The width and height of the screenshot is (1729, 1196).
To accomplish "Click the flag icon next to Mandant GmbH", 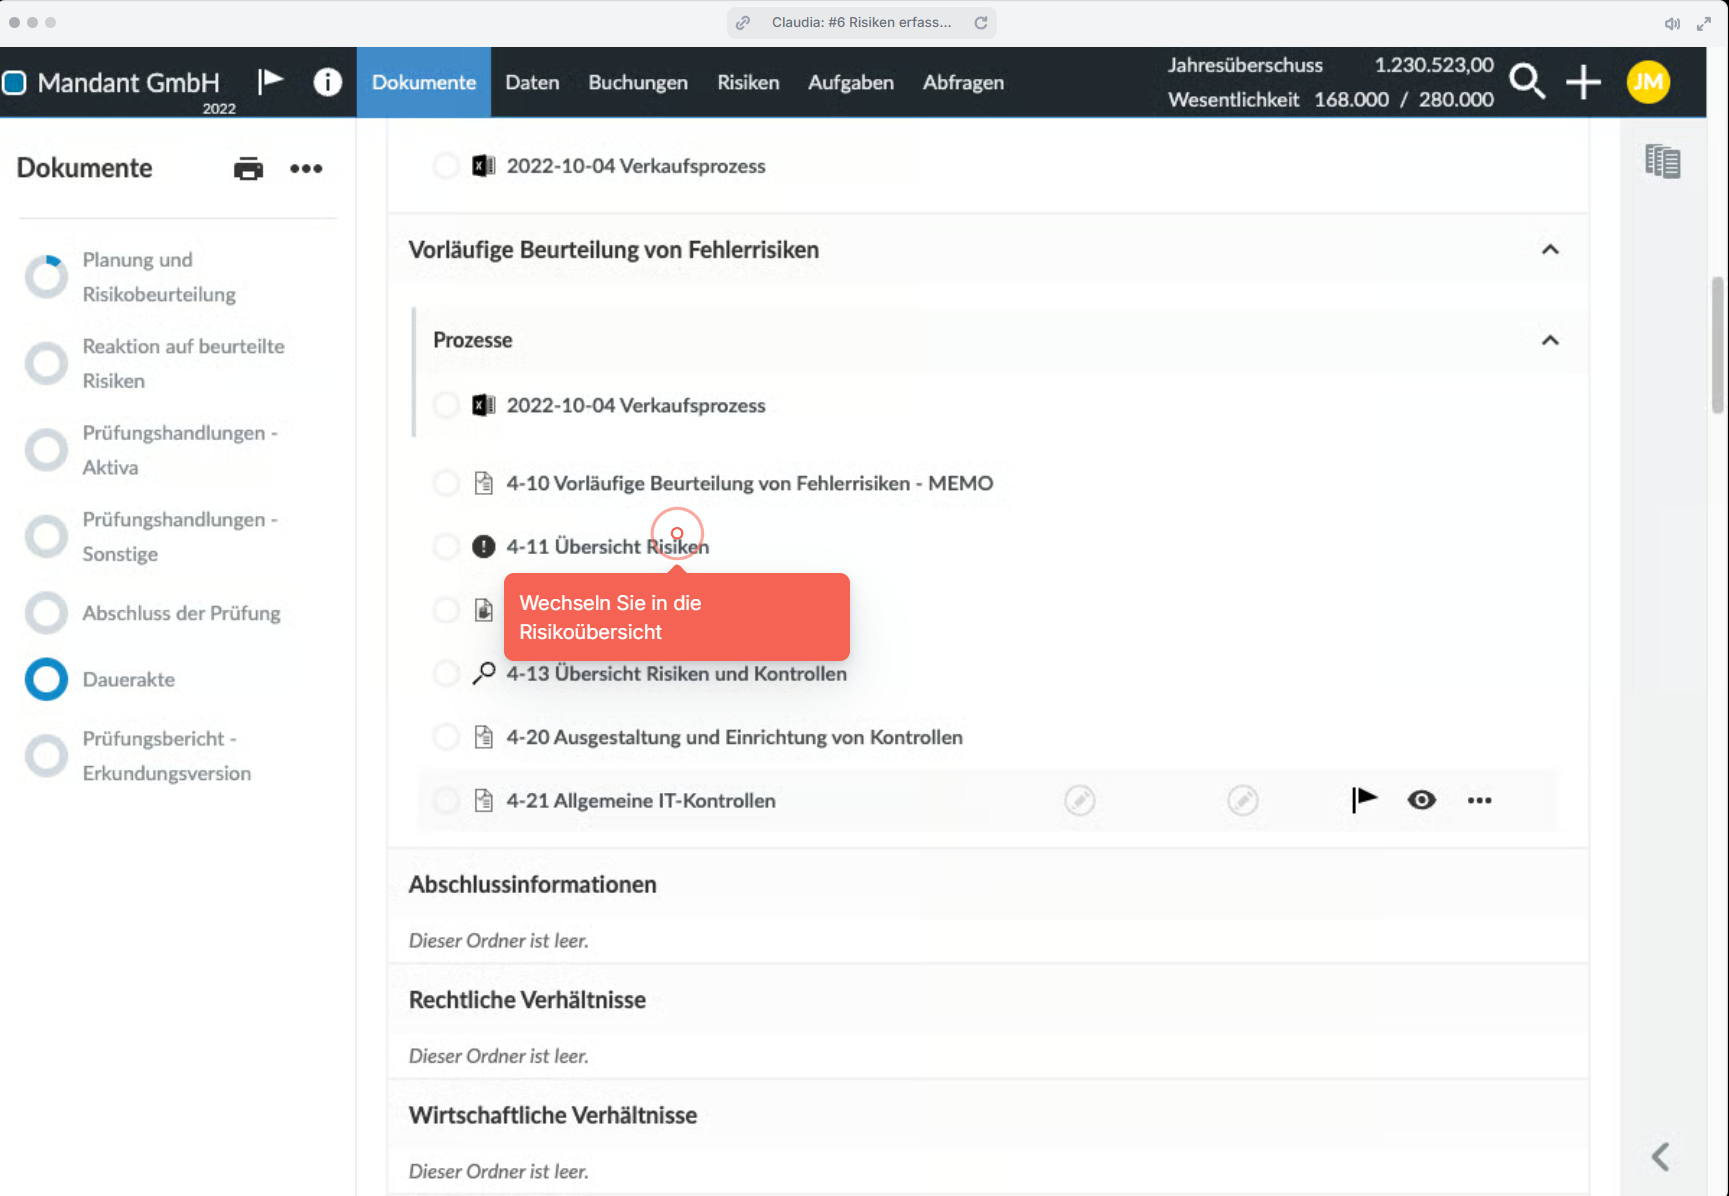I will [270, 81].
